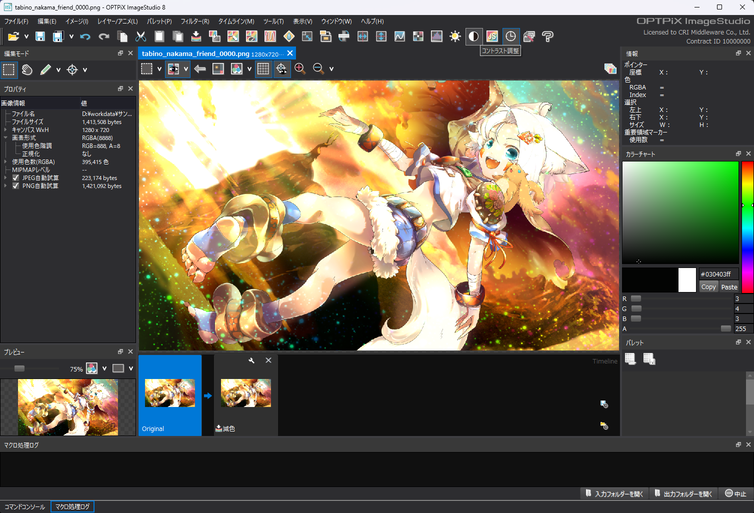The width and height of the screenshot is (754, 513).
Task: Select the pencil drawing tool
Action: (45, 70)
